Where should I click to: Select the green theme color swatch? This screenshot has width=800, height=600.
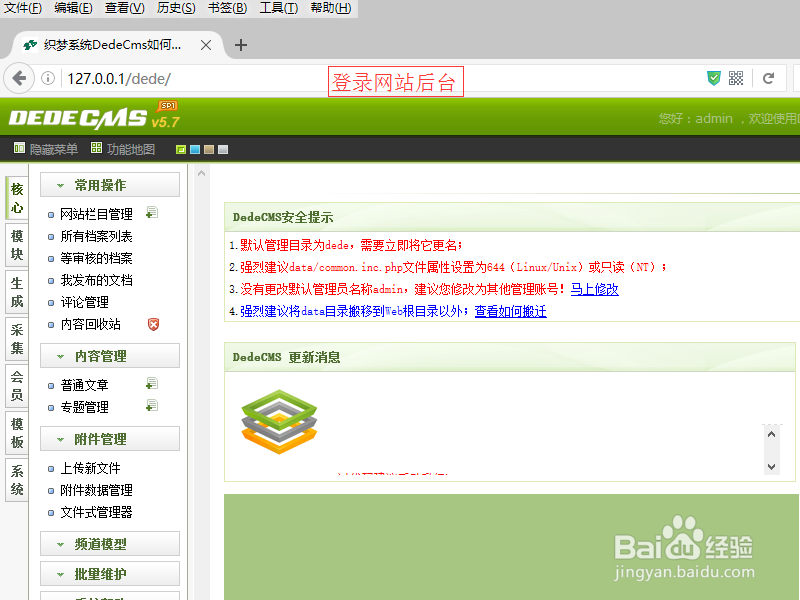[181, 149]
